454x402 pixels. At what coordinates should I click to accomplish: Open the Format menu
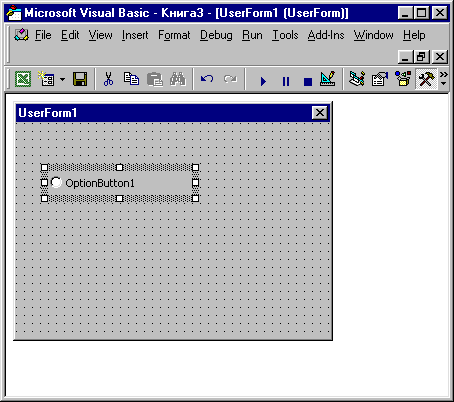click(x=174, y=35)
